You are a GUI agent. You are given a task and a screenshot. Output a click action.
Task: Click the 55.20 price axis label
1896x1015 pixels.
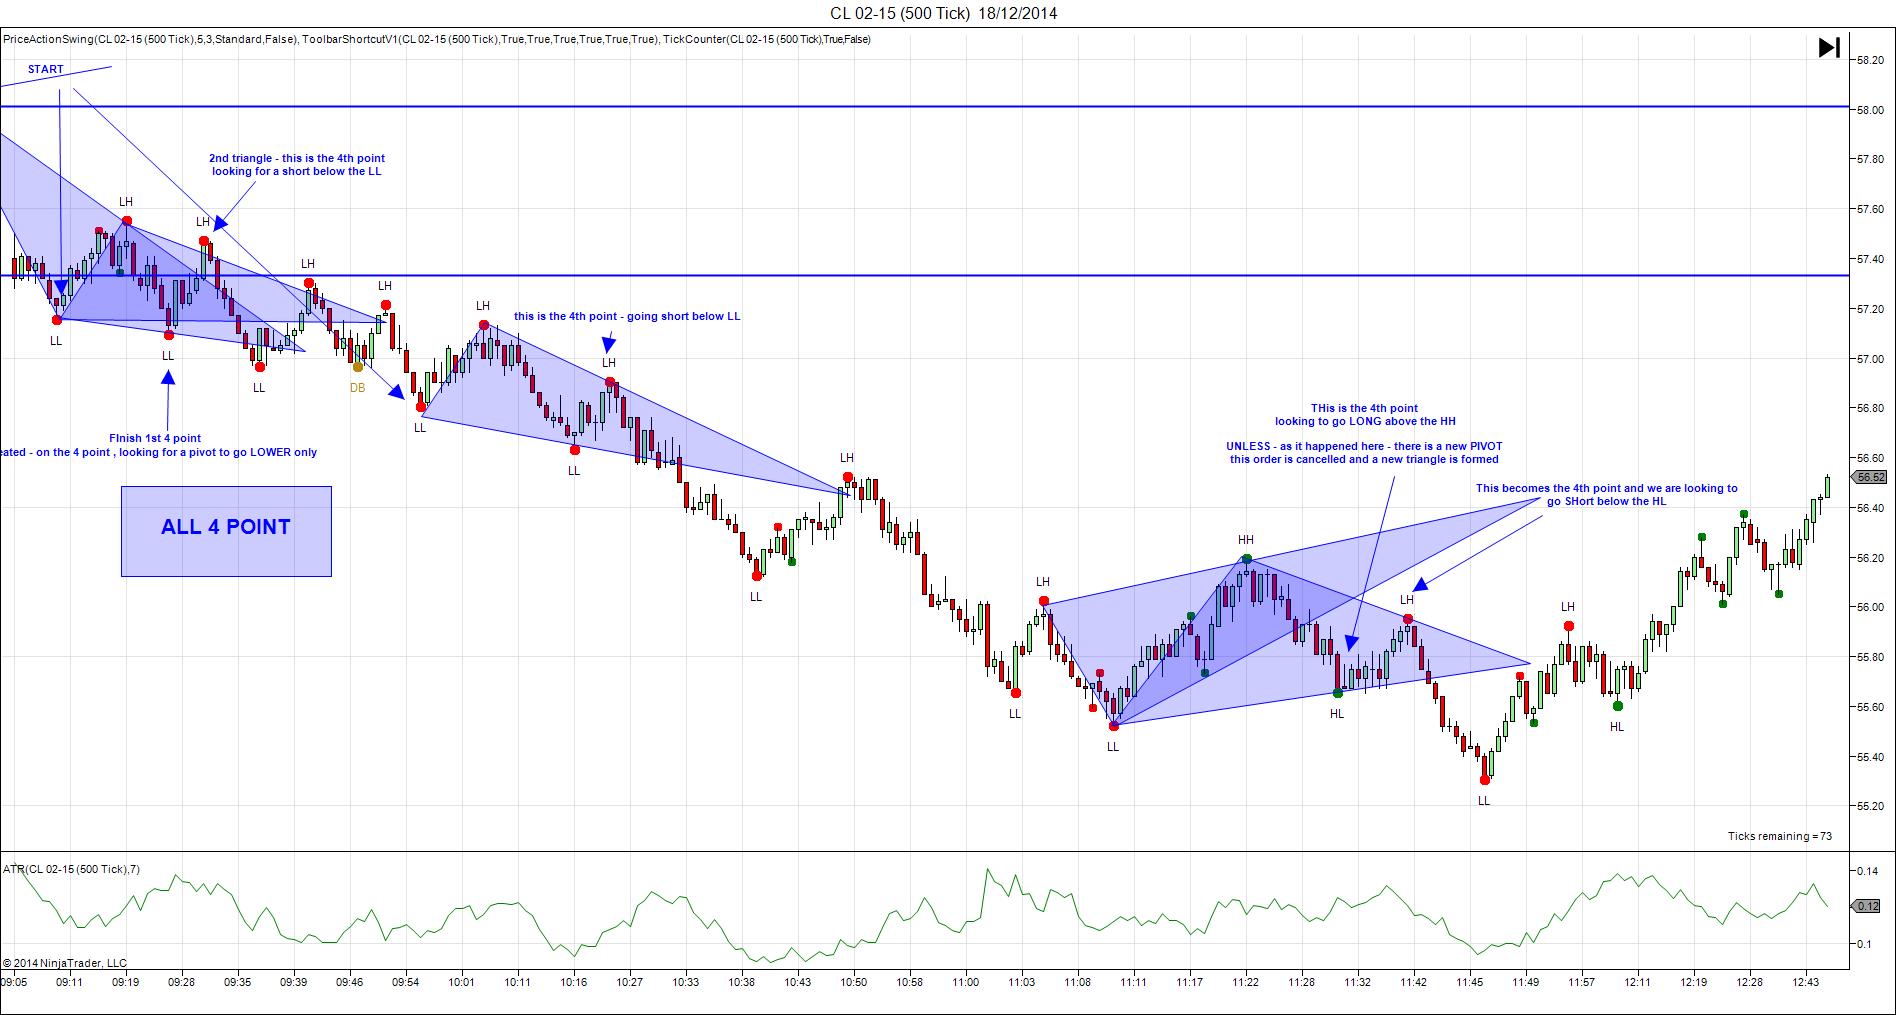1870,806
